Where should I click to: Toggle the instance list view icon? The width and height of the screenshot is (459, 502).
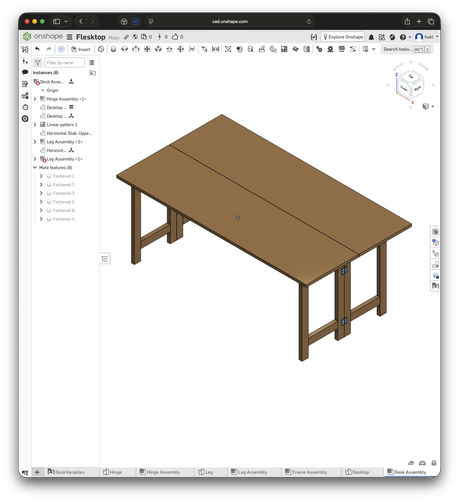92,62
